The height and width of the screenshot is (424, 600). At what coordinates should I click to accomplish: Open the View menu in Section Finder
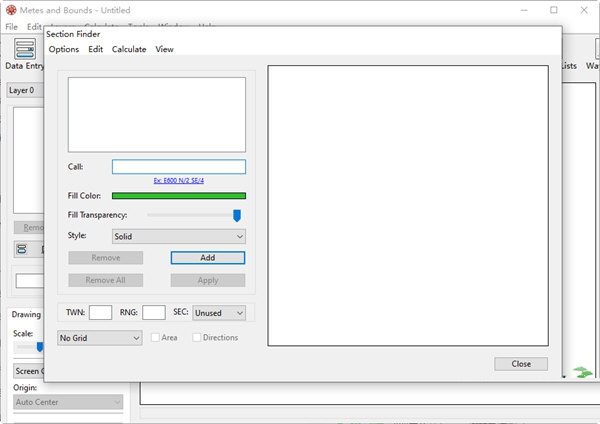(164, 49)
